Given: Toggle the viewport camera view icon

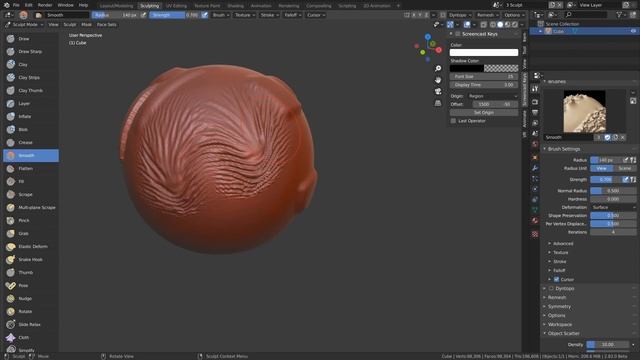Looking at the screenshot, I should tap(438, 91).
